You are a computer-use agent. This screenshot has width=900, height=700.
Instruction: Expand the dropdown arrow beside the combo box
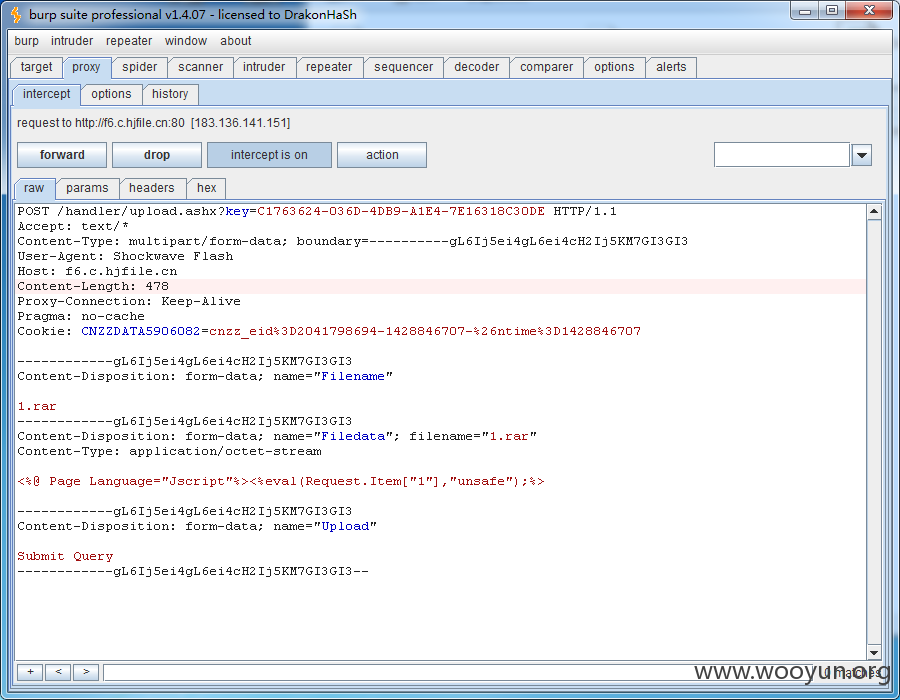[862, 155]
